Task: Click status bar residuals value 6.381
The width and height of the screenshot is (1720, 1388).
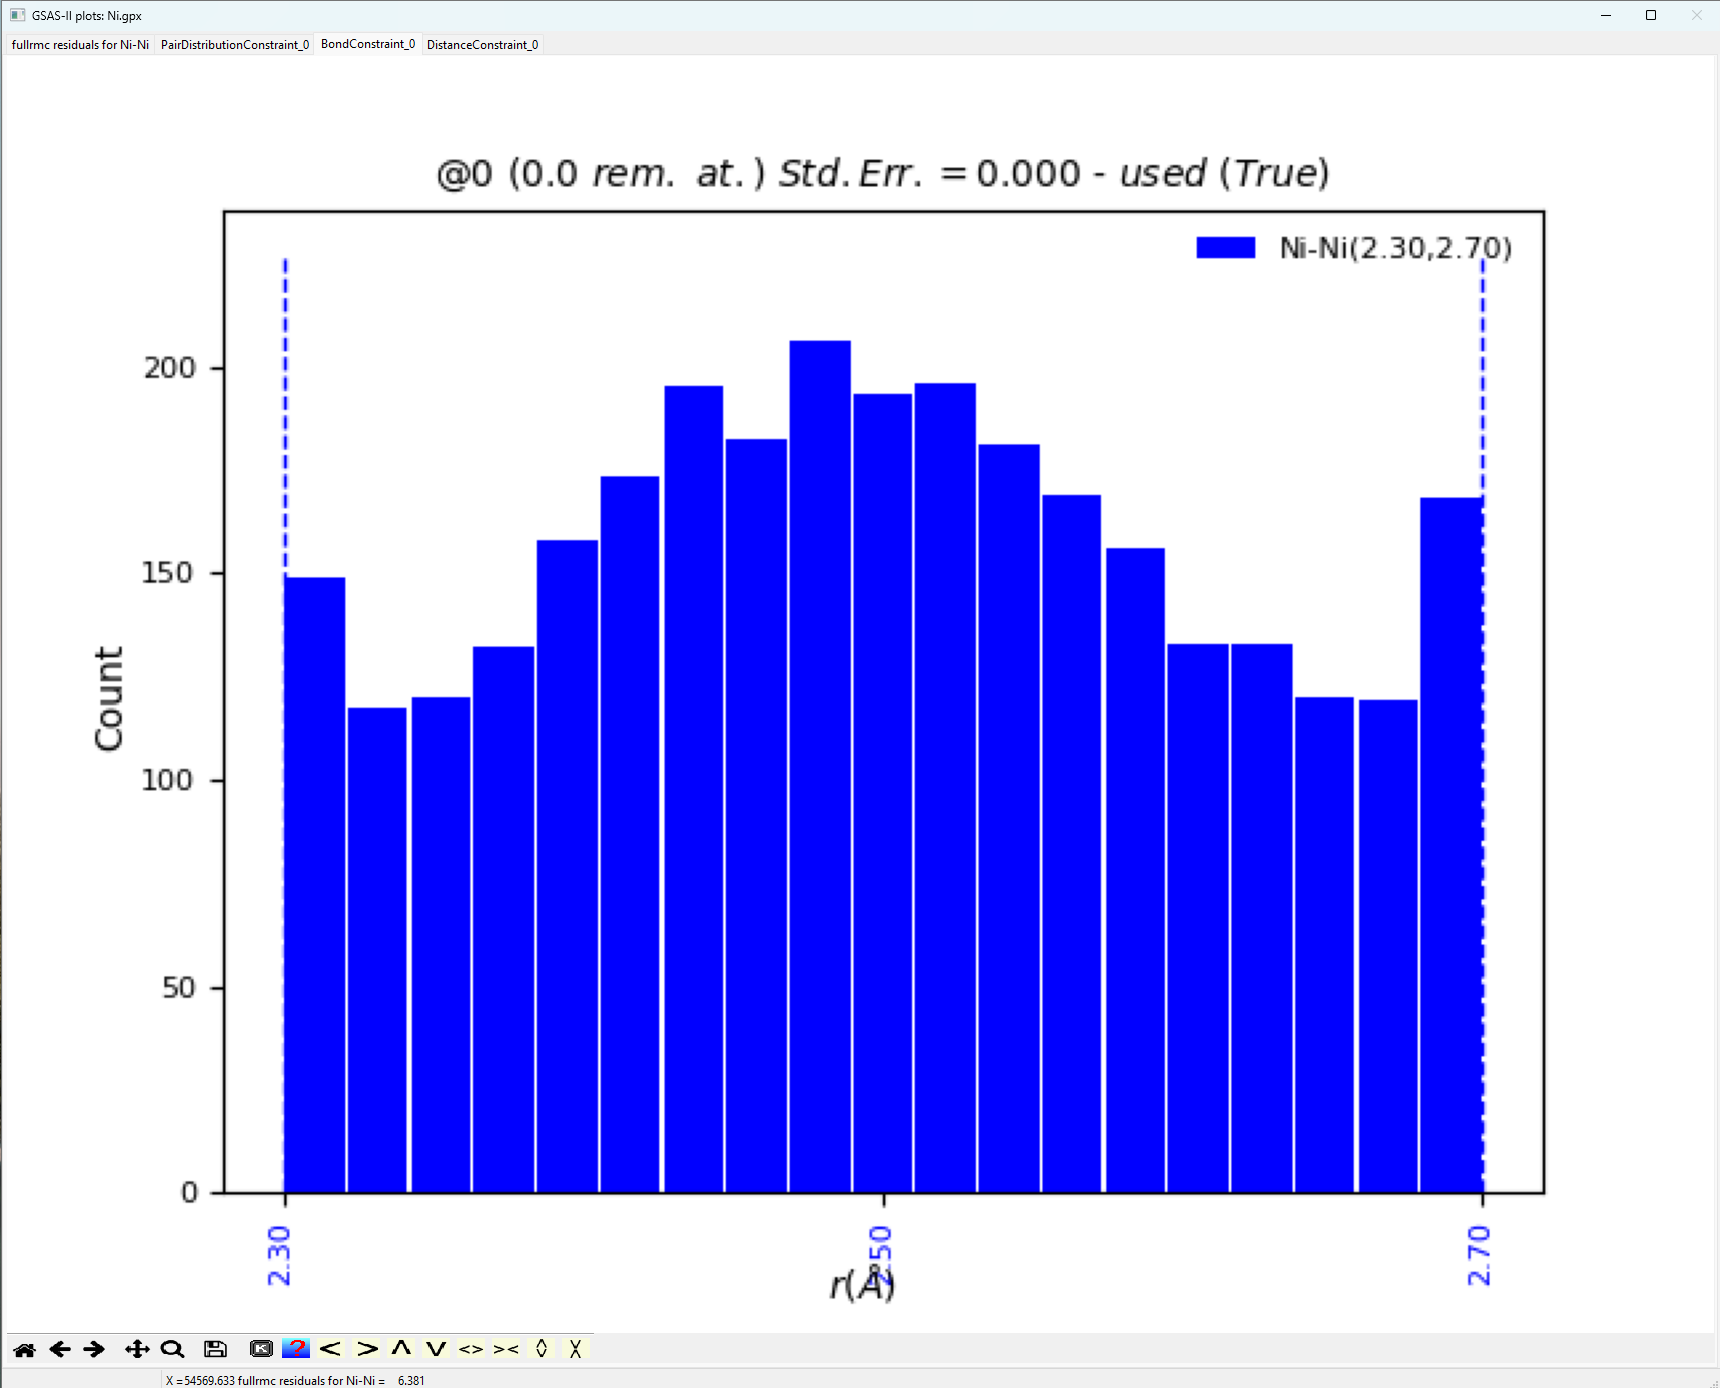Action: (x=411, y=1380)
